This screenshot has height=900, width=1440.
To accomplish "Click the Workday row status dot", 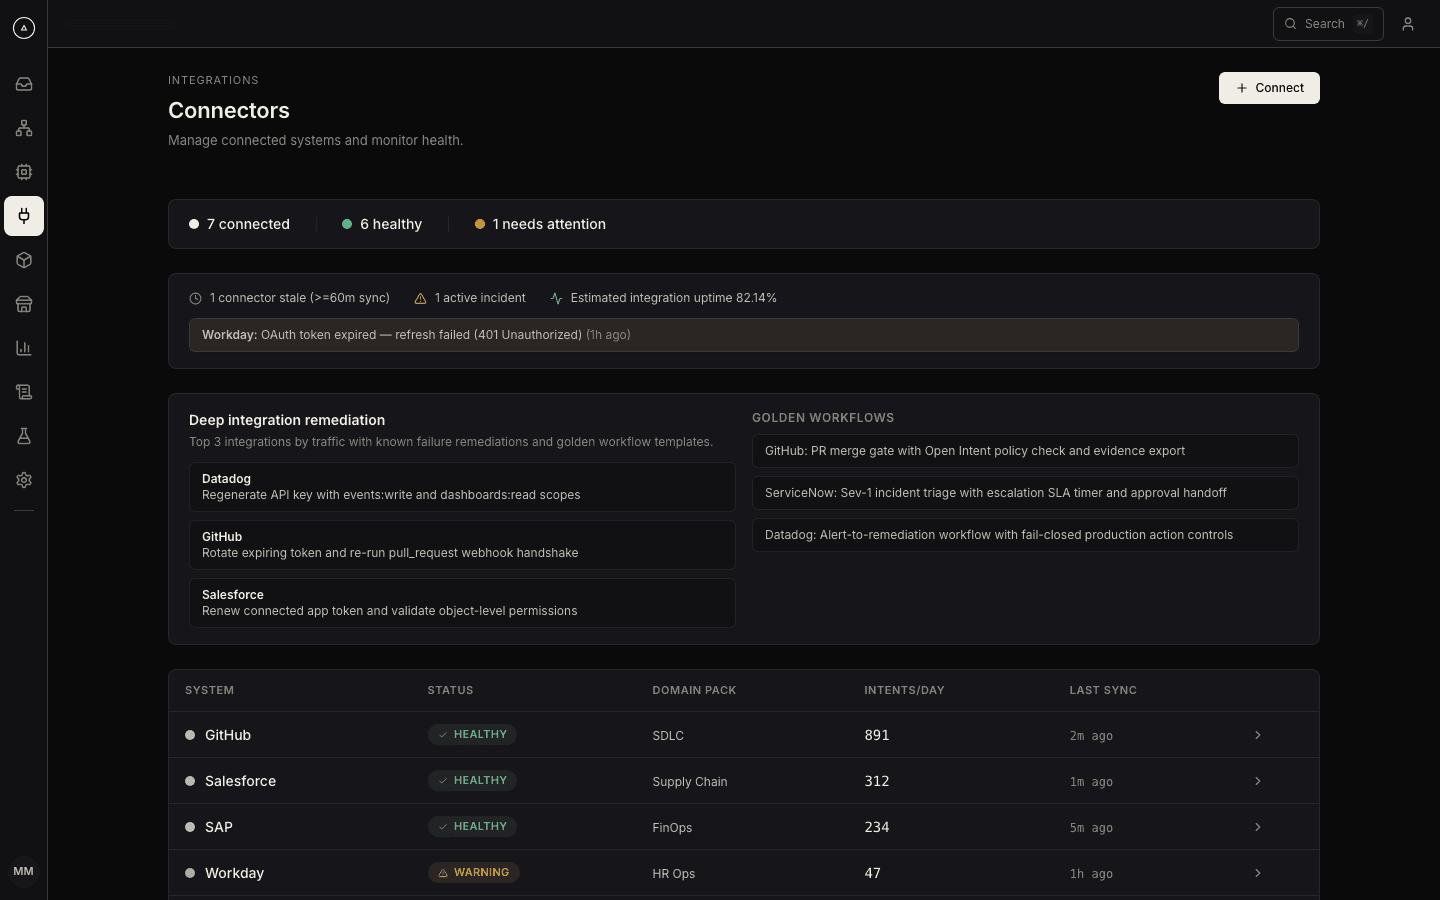I will point(190,873).
